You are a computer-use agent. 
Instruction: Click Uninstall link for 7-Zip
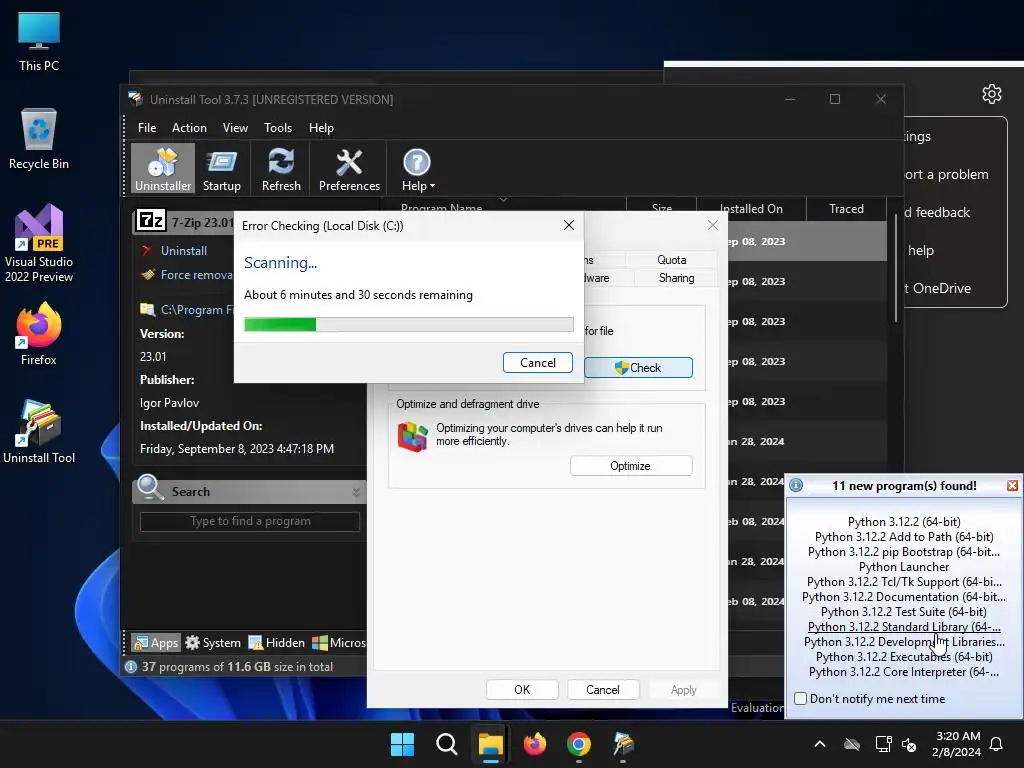184,251
